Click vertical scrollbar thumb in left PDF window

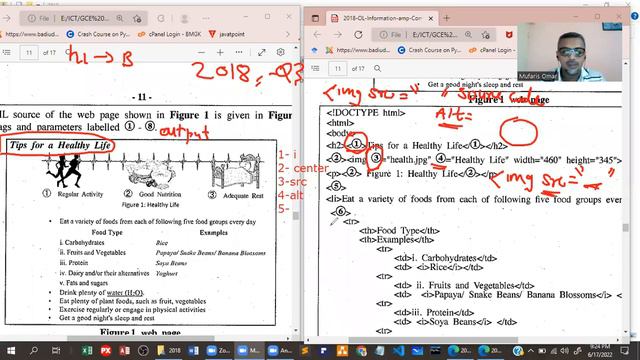[x=296, y=216]
